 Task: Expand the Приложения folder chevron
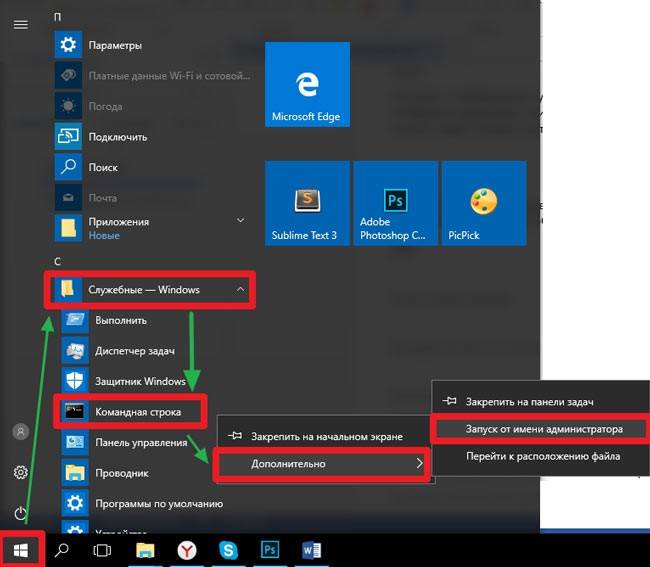click(240, 220)
